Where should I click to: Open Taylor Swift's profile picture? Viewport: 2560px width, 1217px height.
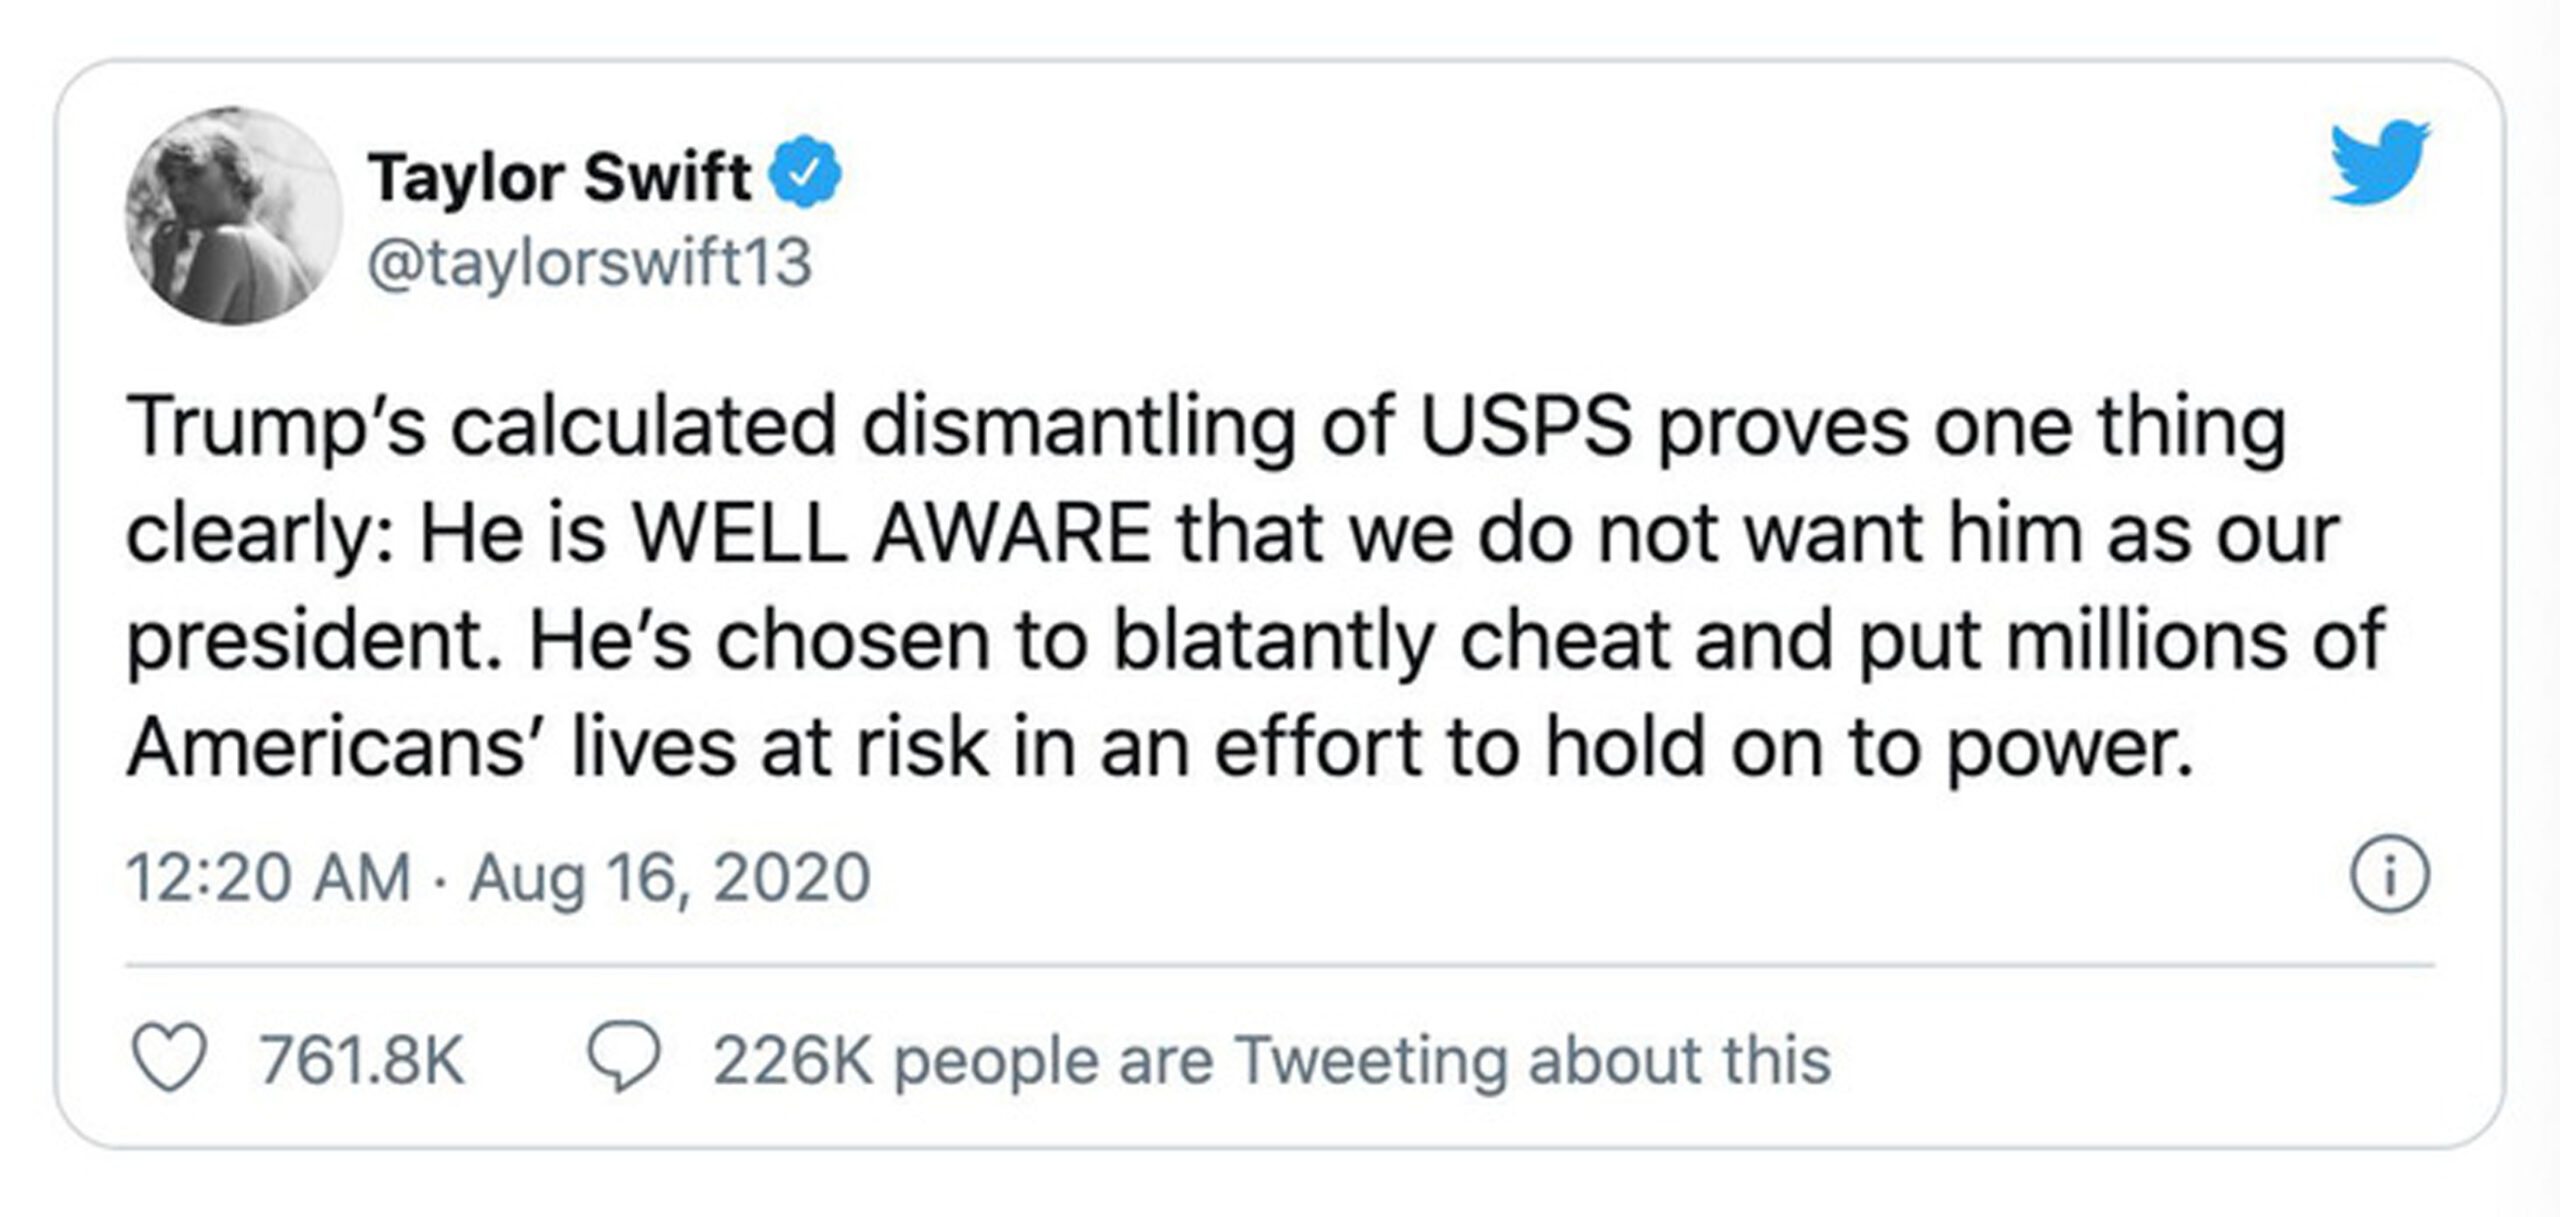[x=233, y=216]
